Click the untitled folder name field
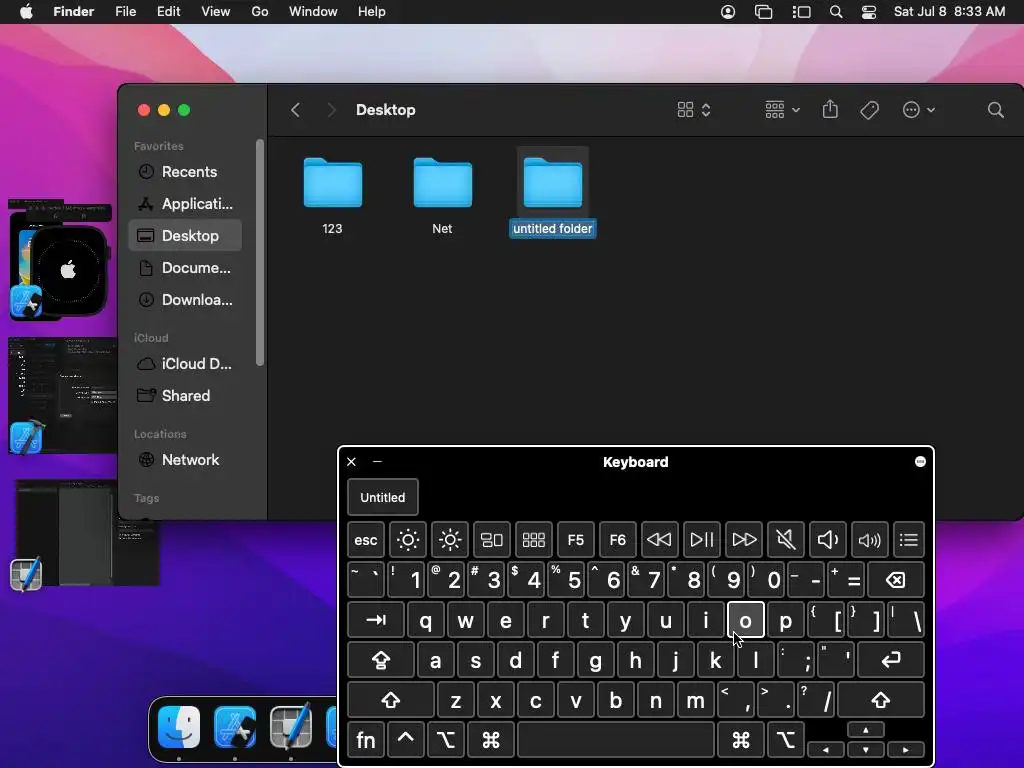This screenshot has height=768, width=1024. (552, 229)
